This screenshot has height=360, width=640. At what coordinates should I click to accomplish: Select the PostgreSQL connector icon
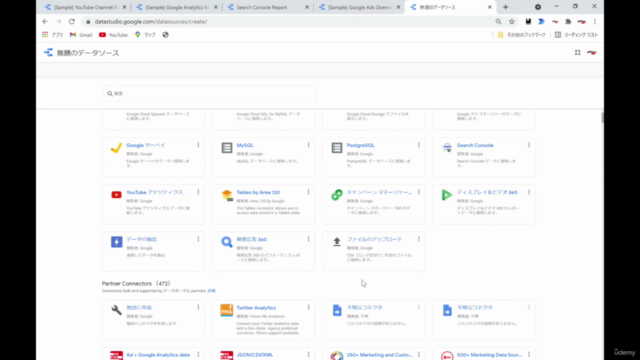[337, 148]
